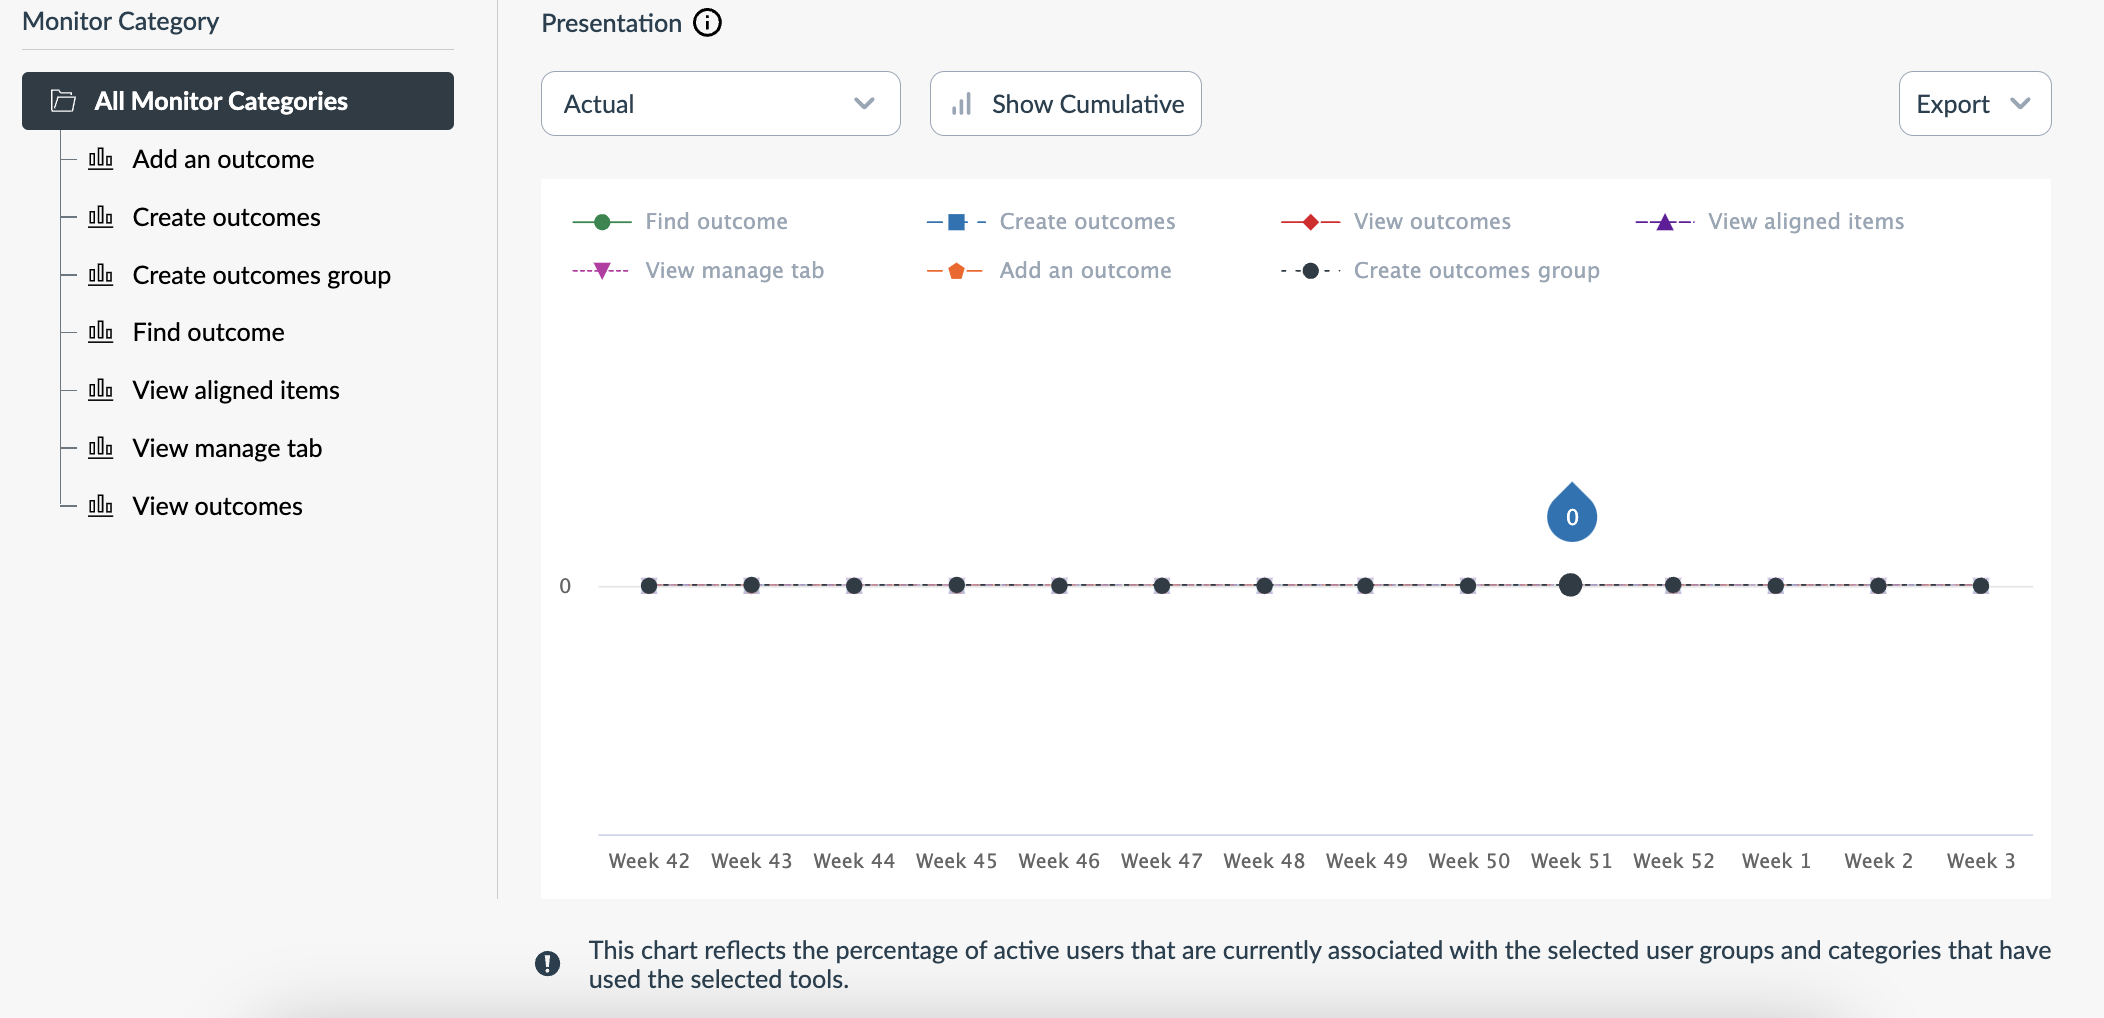Open the Actual presentation dropdown
This screenshot has height=1018, width=2104.
tap(720, 104)
